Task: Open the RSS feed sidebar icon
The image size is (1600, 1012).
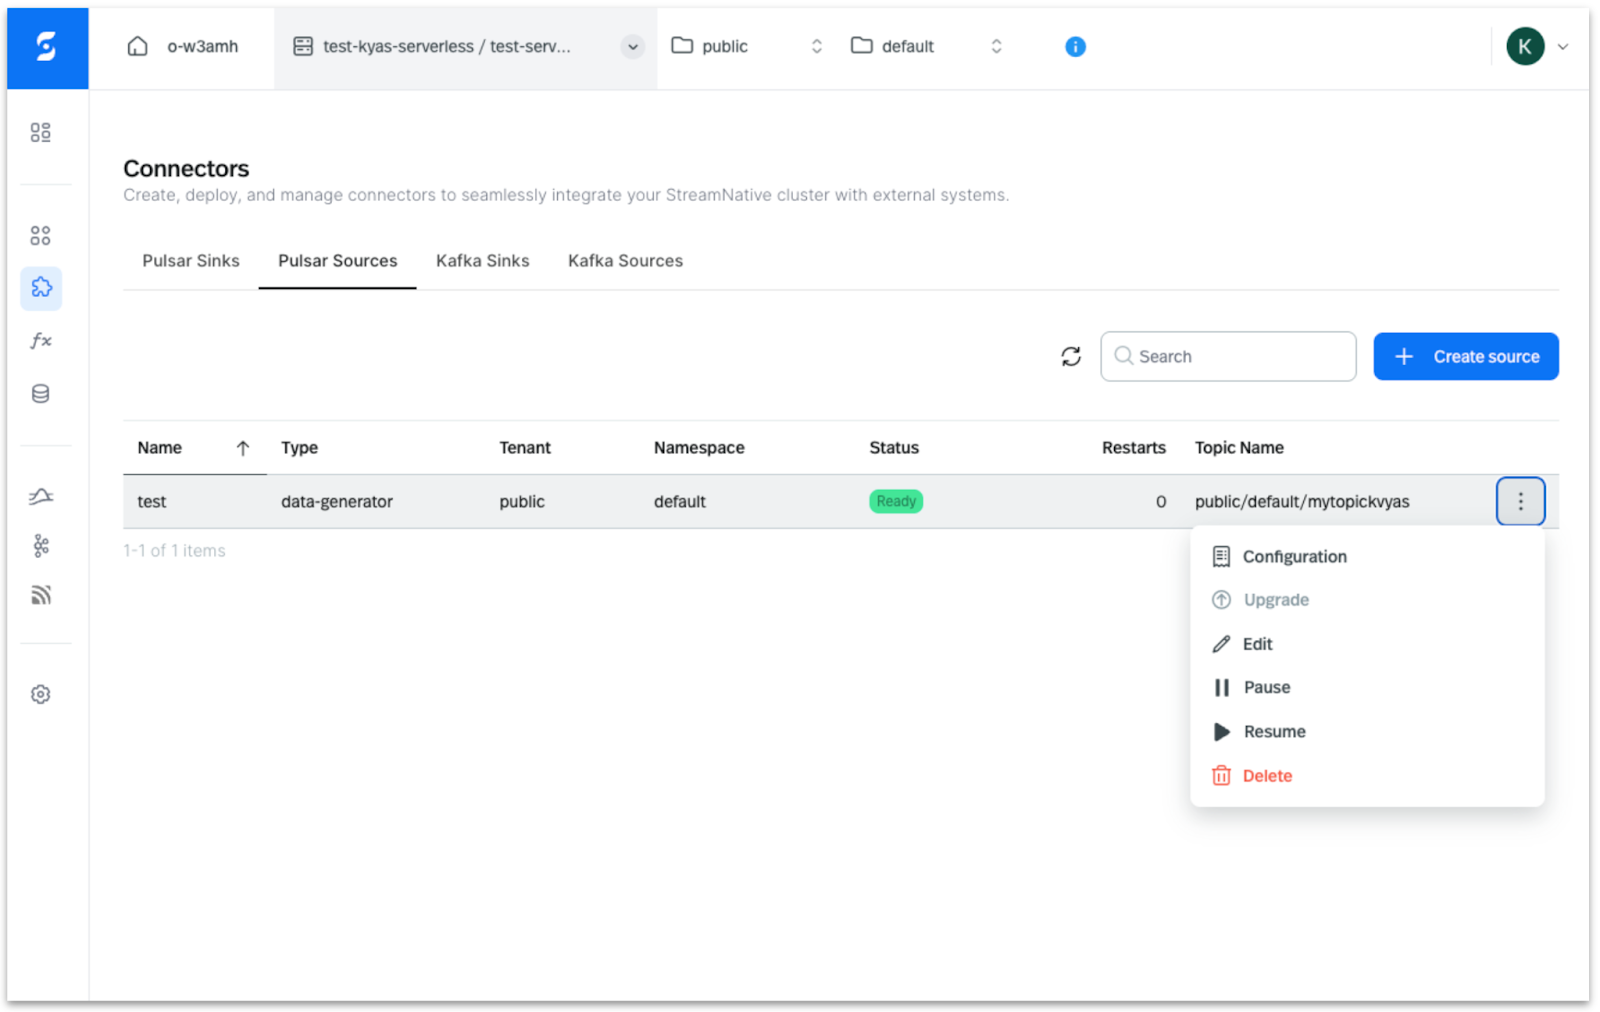Action: [x=41, y=596]
